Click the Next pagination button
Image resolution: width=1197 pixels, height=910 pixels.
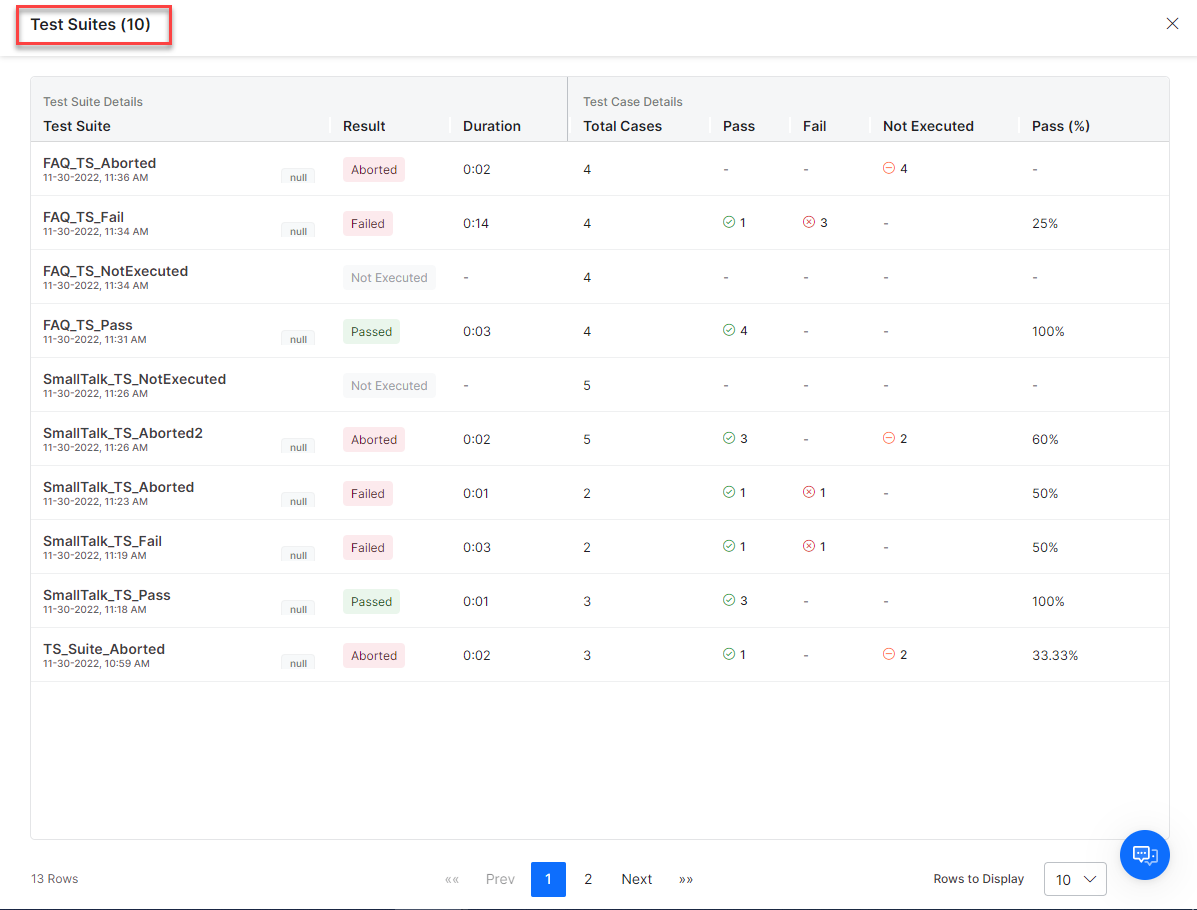(636, 879)
